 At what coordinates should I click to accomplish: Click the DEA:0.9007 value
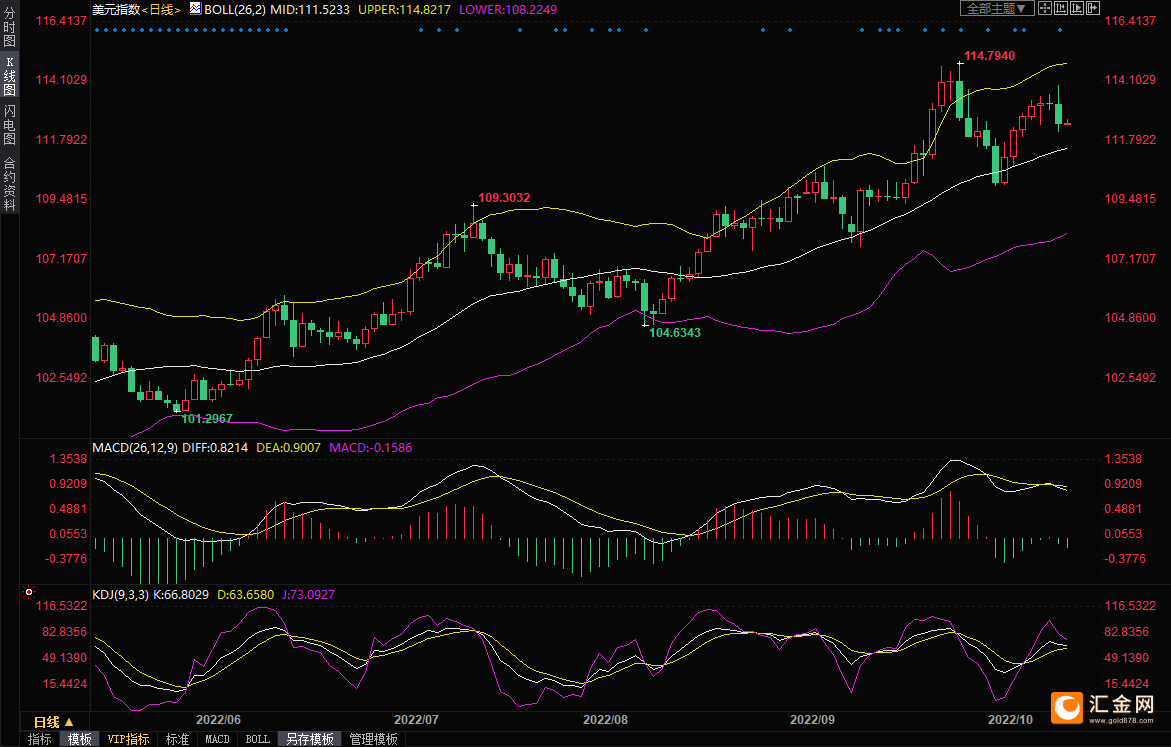(288, 447)
